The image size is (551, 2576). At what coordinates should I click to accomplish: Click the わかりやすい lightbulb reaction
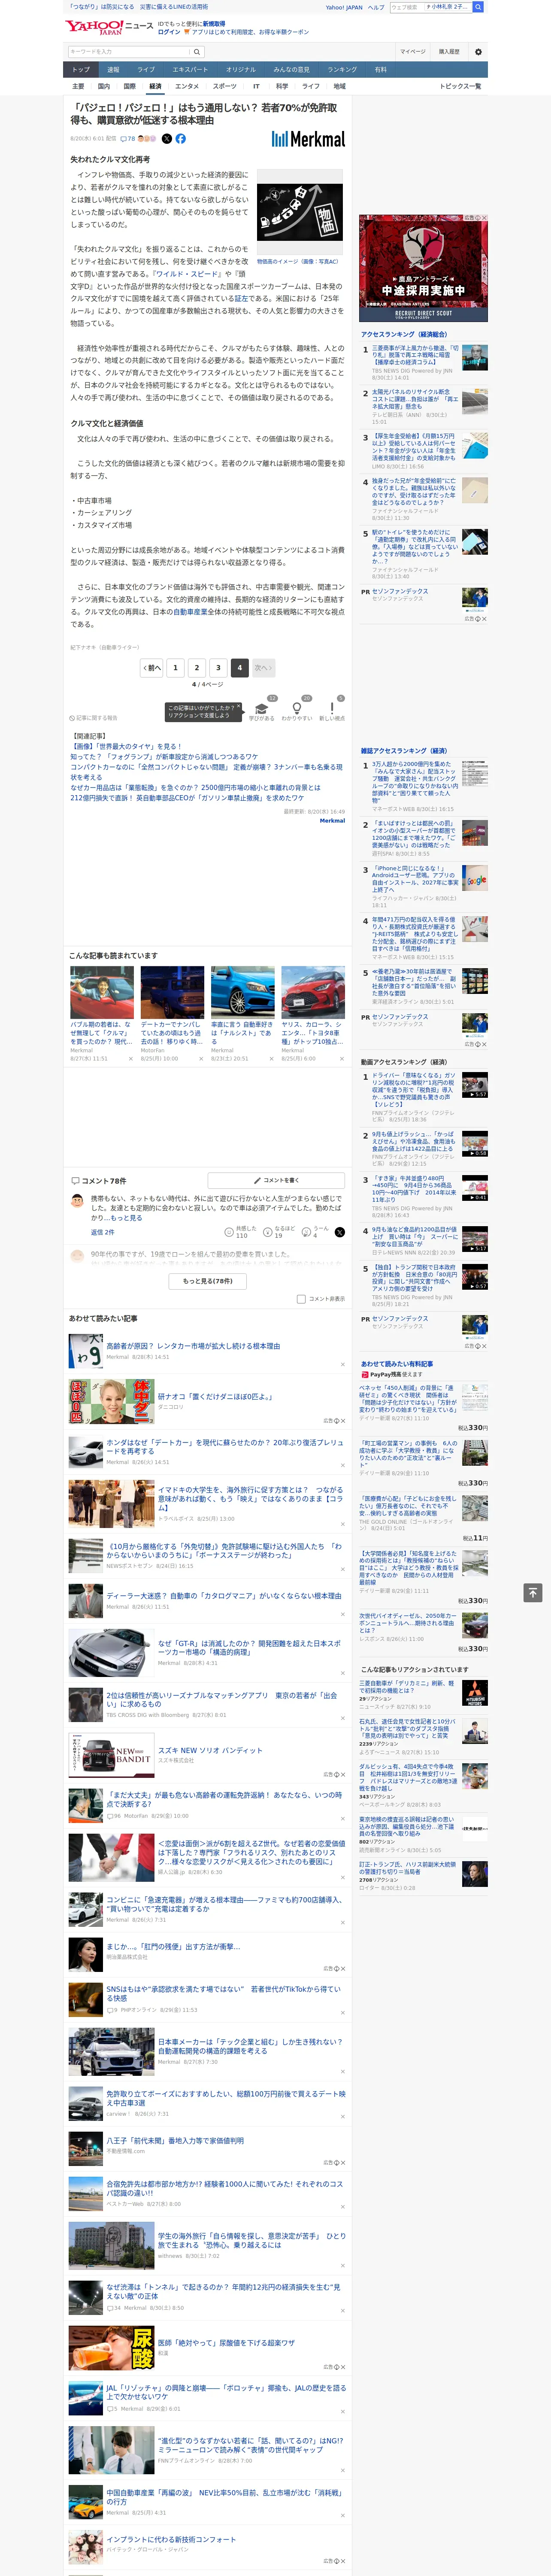click(296, 711)
